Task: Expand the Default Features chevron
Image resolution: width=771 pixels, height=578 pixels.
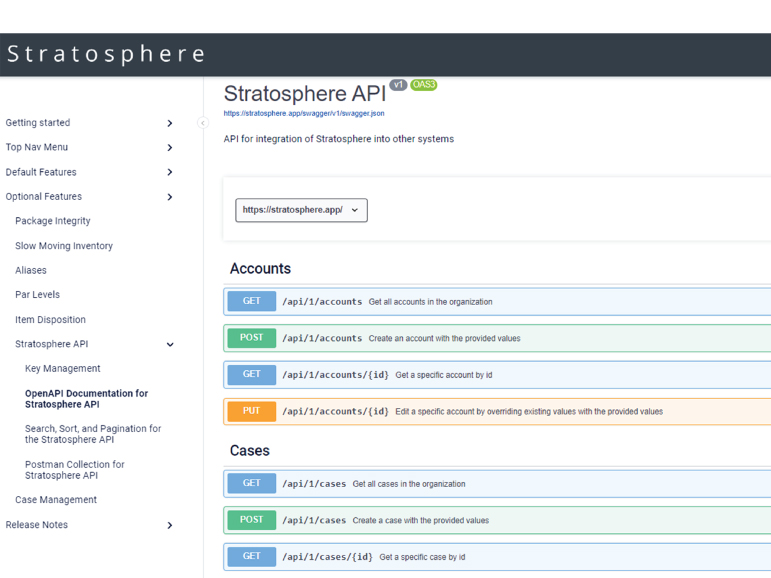Action: click(169, 172)
